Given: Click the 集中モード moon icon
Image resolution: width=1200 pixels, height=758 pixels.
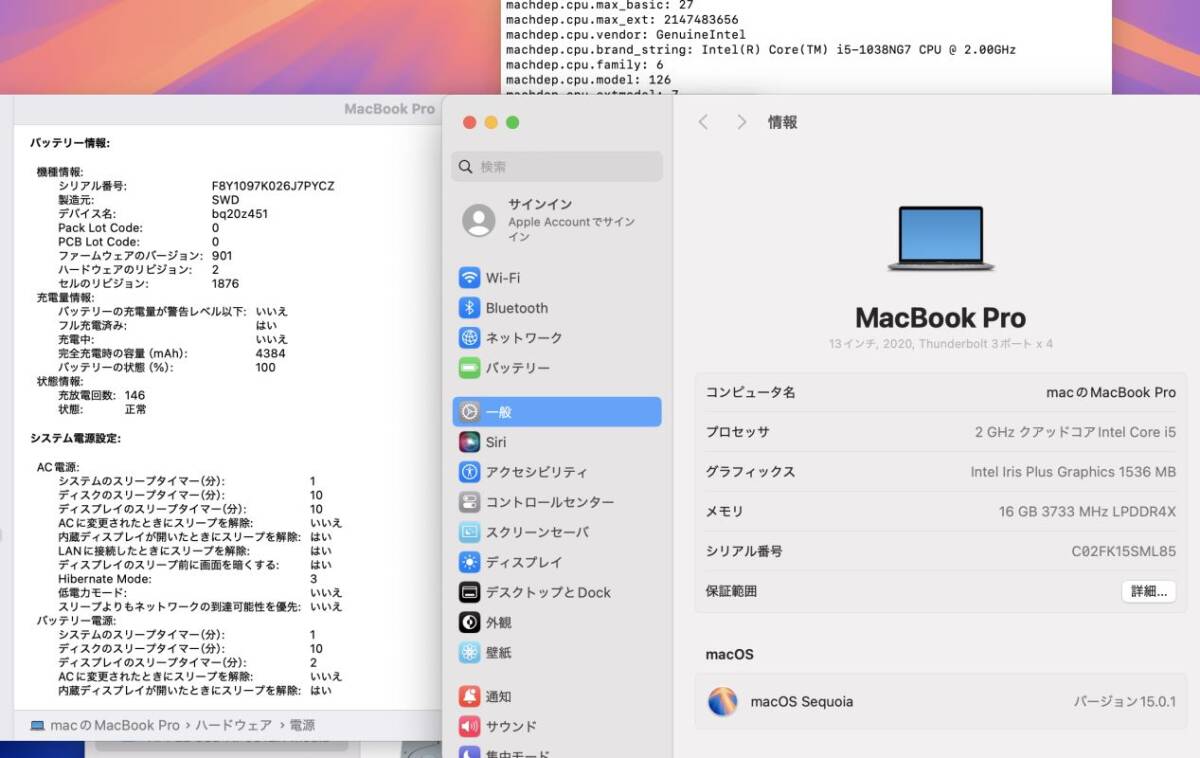Looking at the screenshot, I should (469, 752).
